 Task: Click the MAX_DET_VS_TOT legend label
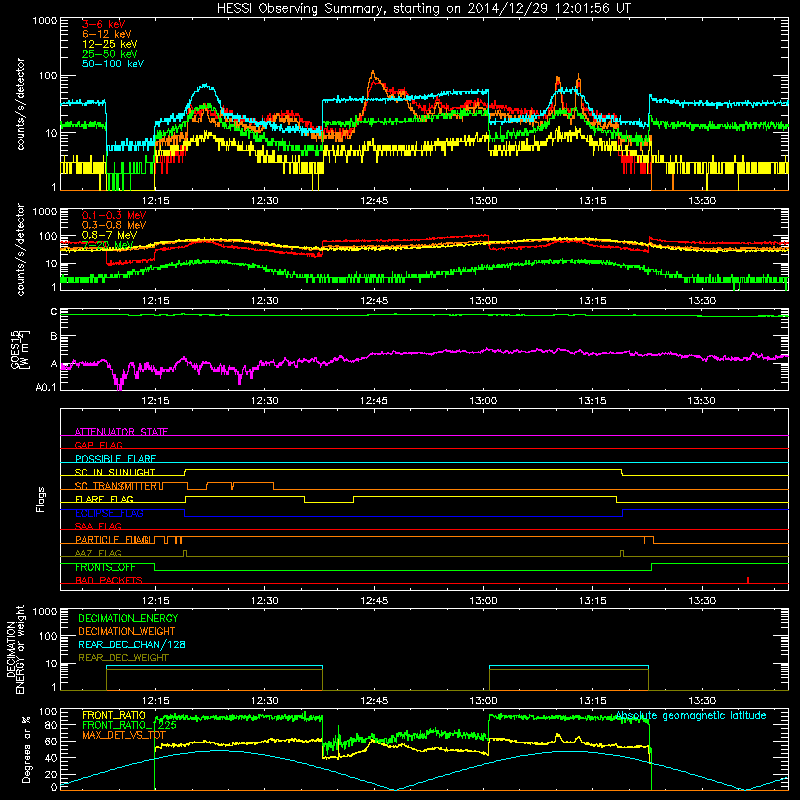coord(124,735)
